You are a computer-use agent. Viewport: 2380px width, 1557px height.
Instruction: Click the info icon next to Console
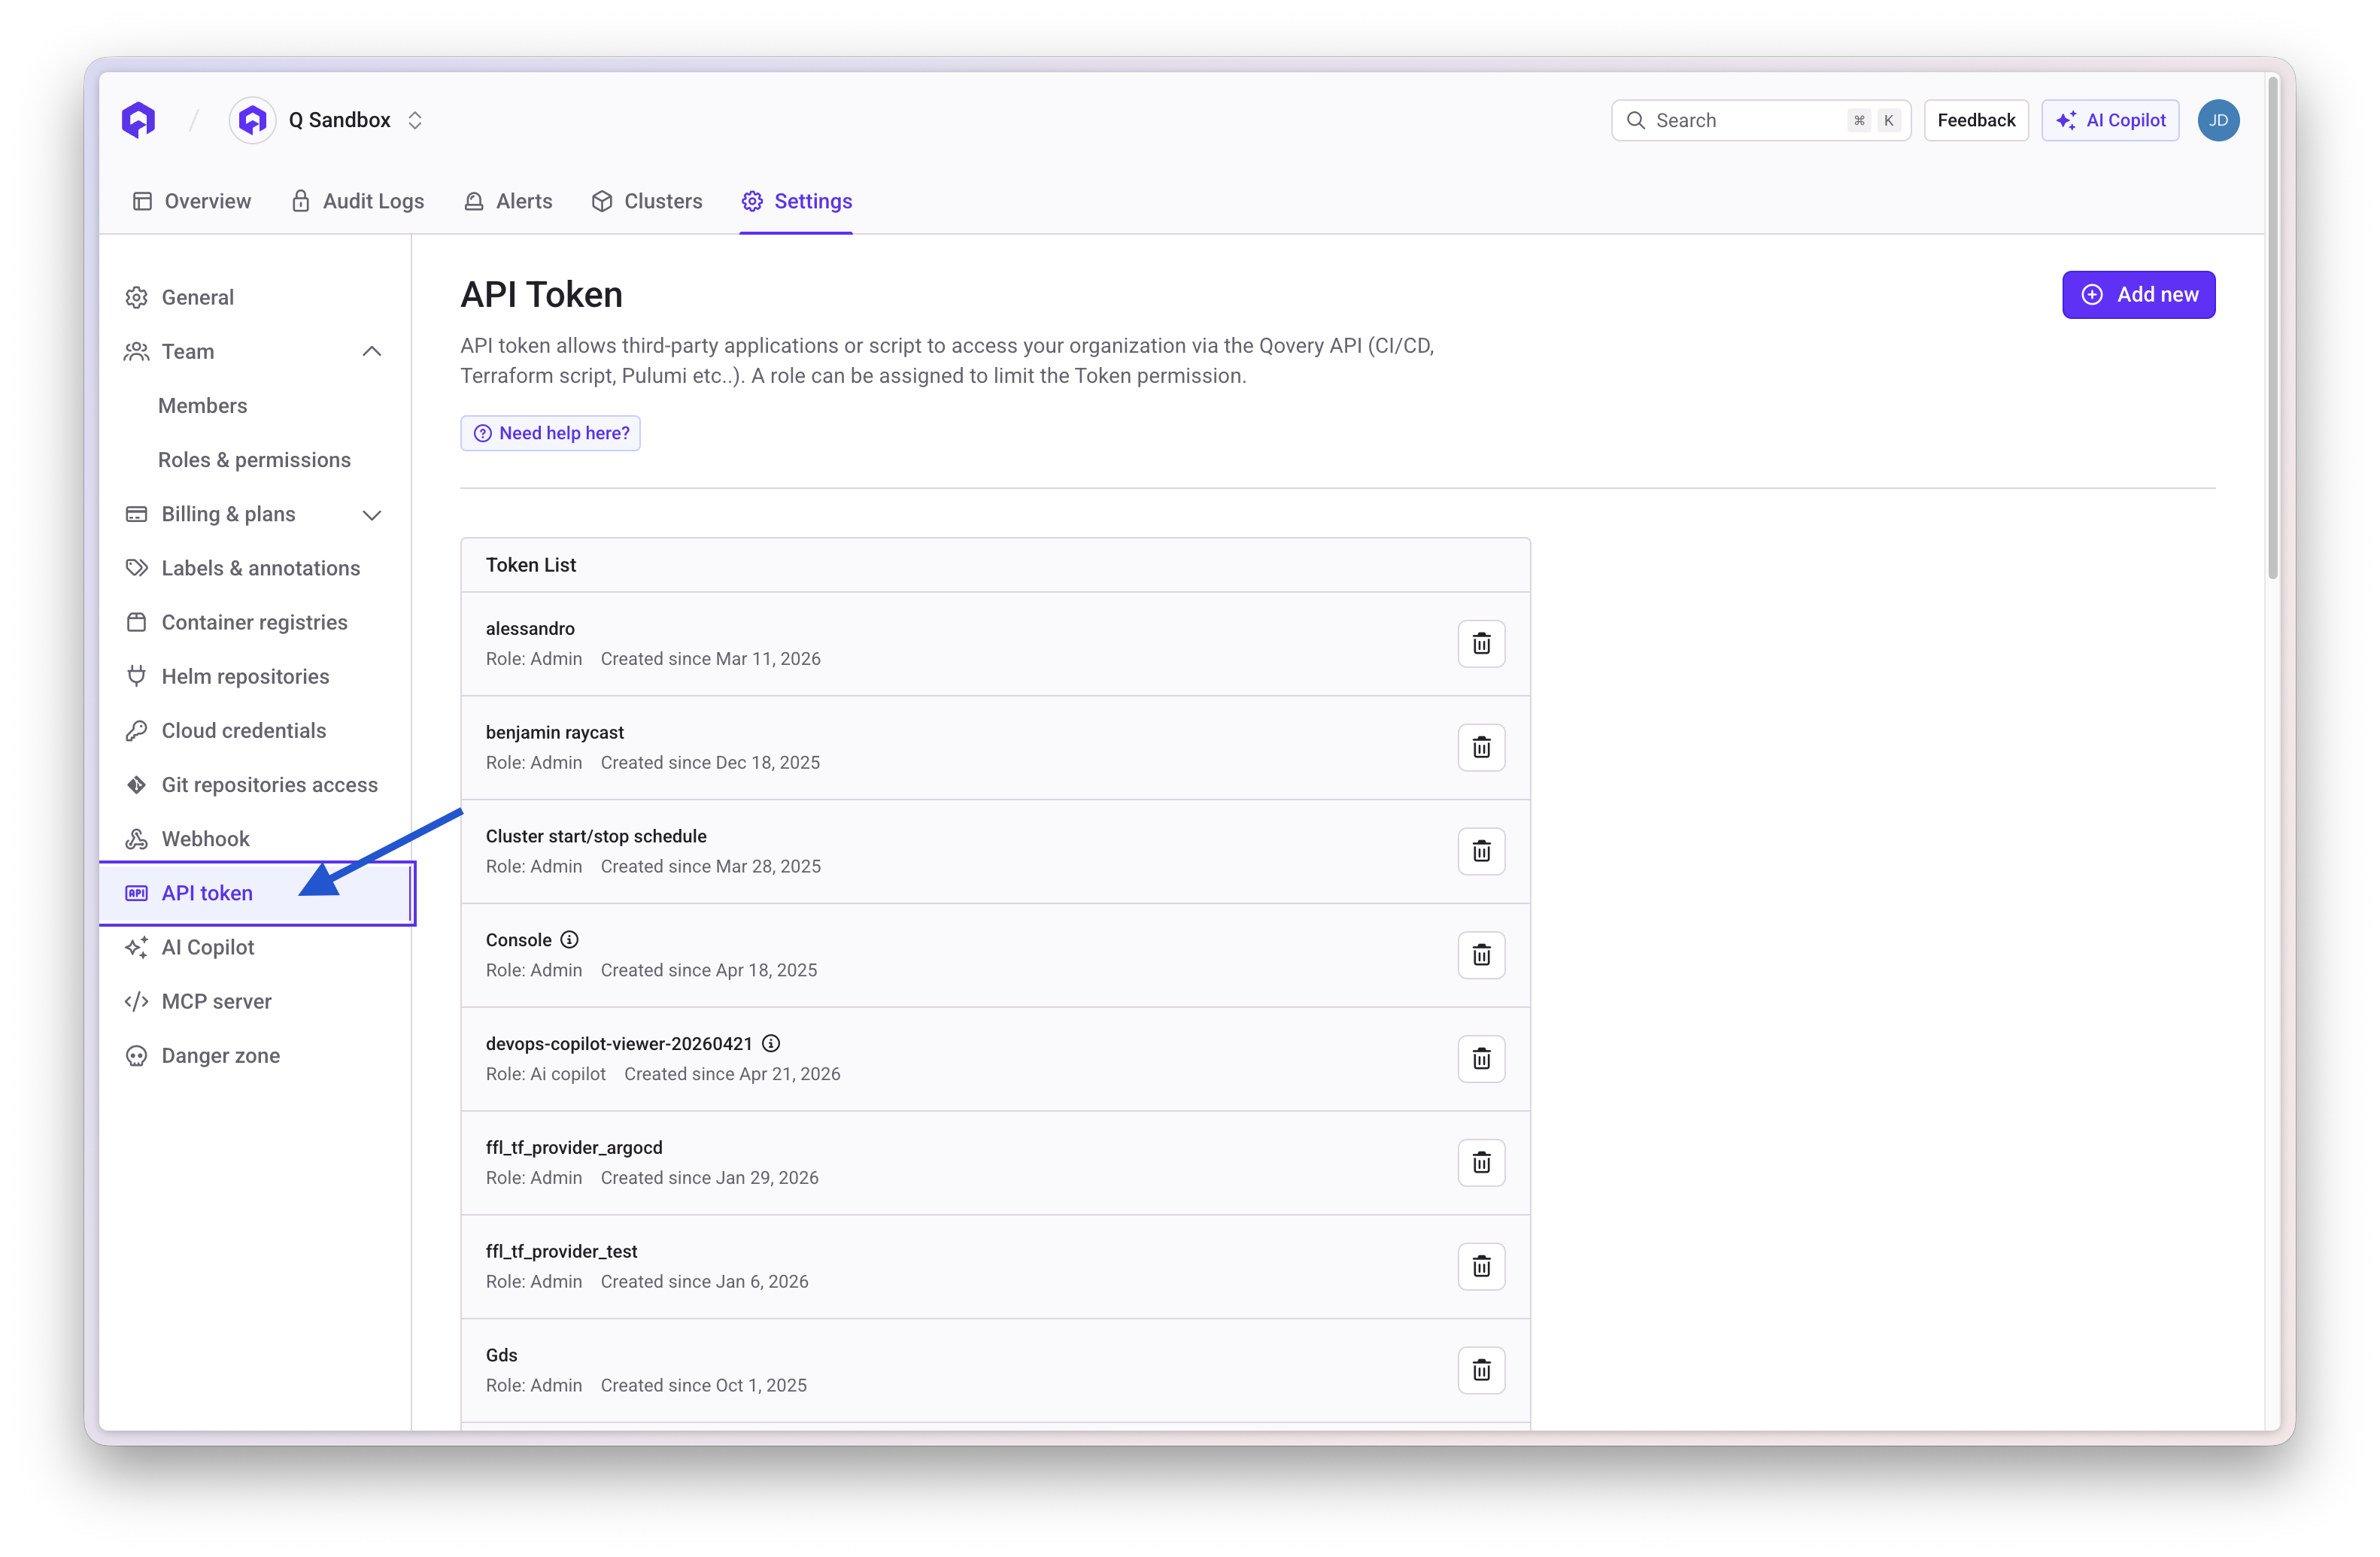[x=569, y=939]
